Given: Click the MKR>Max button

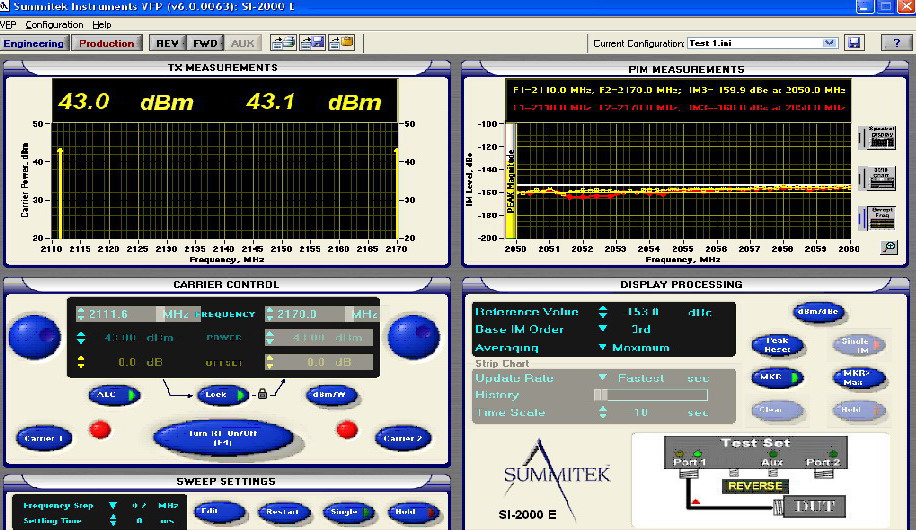Looking at the screenshot, I should (x=859, y=377).
